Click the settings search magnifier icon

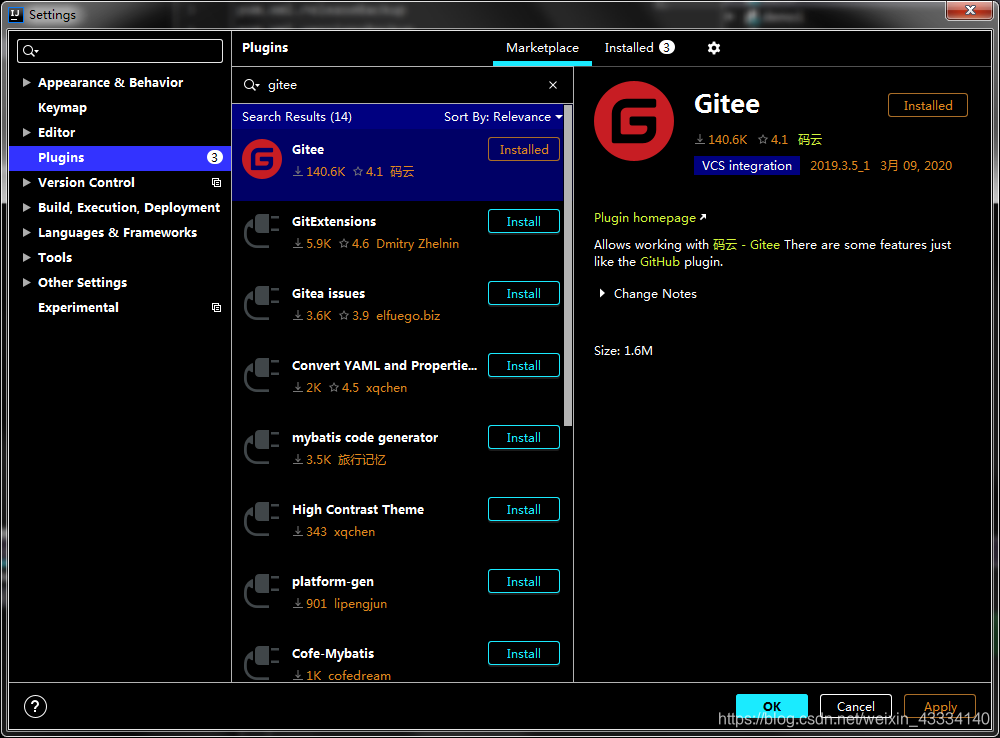(x=30, y=51)
